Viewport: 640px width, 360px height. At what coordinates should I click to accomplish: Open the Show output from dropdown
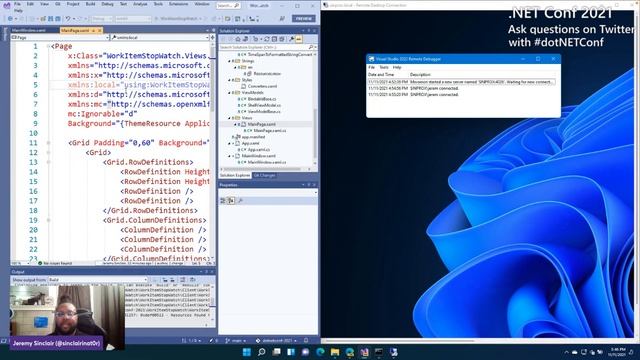pos(98,280)
